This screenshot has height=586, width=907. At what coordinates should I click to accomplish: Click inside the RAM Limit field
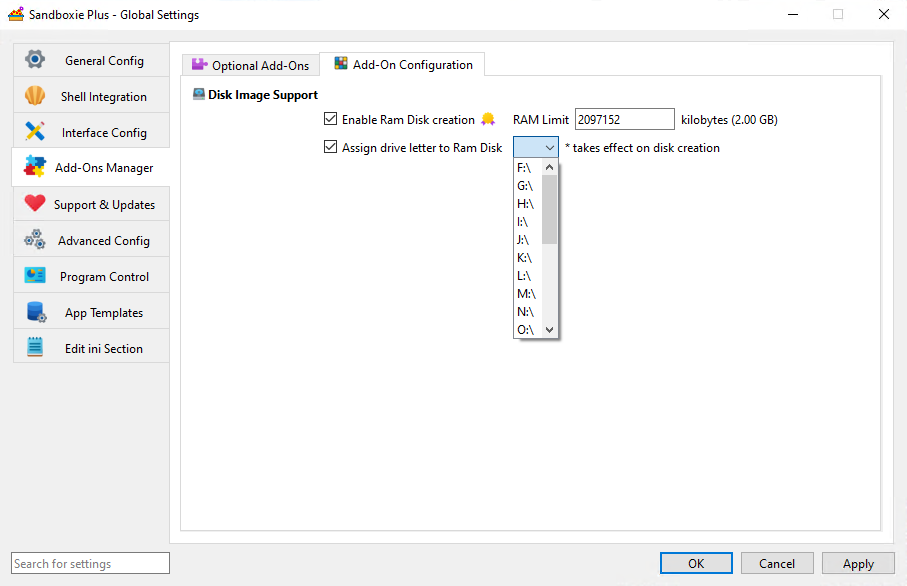click(x=624, y=119)
